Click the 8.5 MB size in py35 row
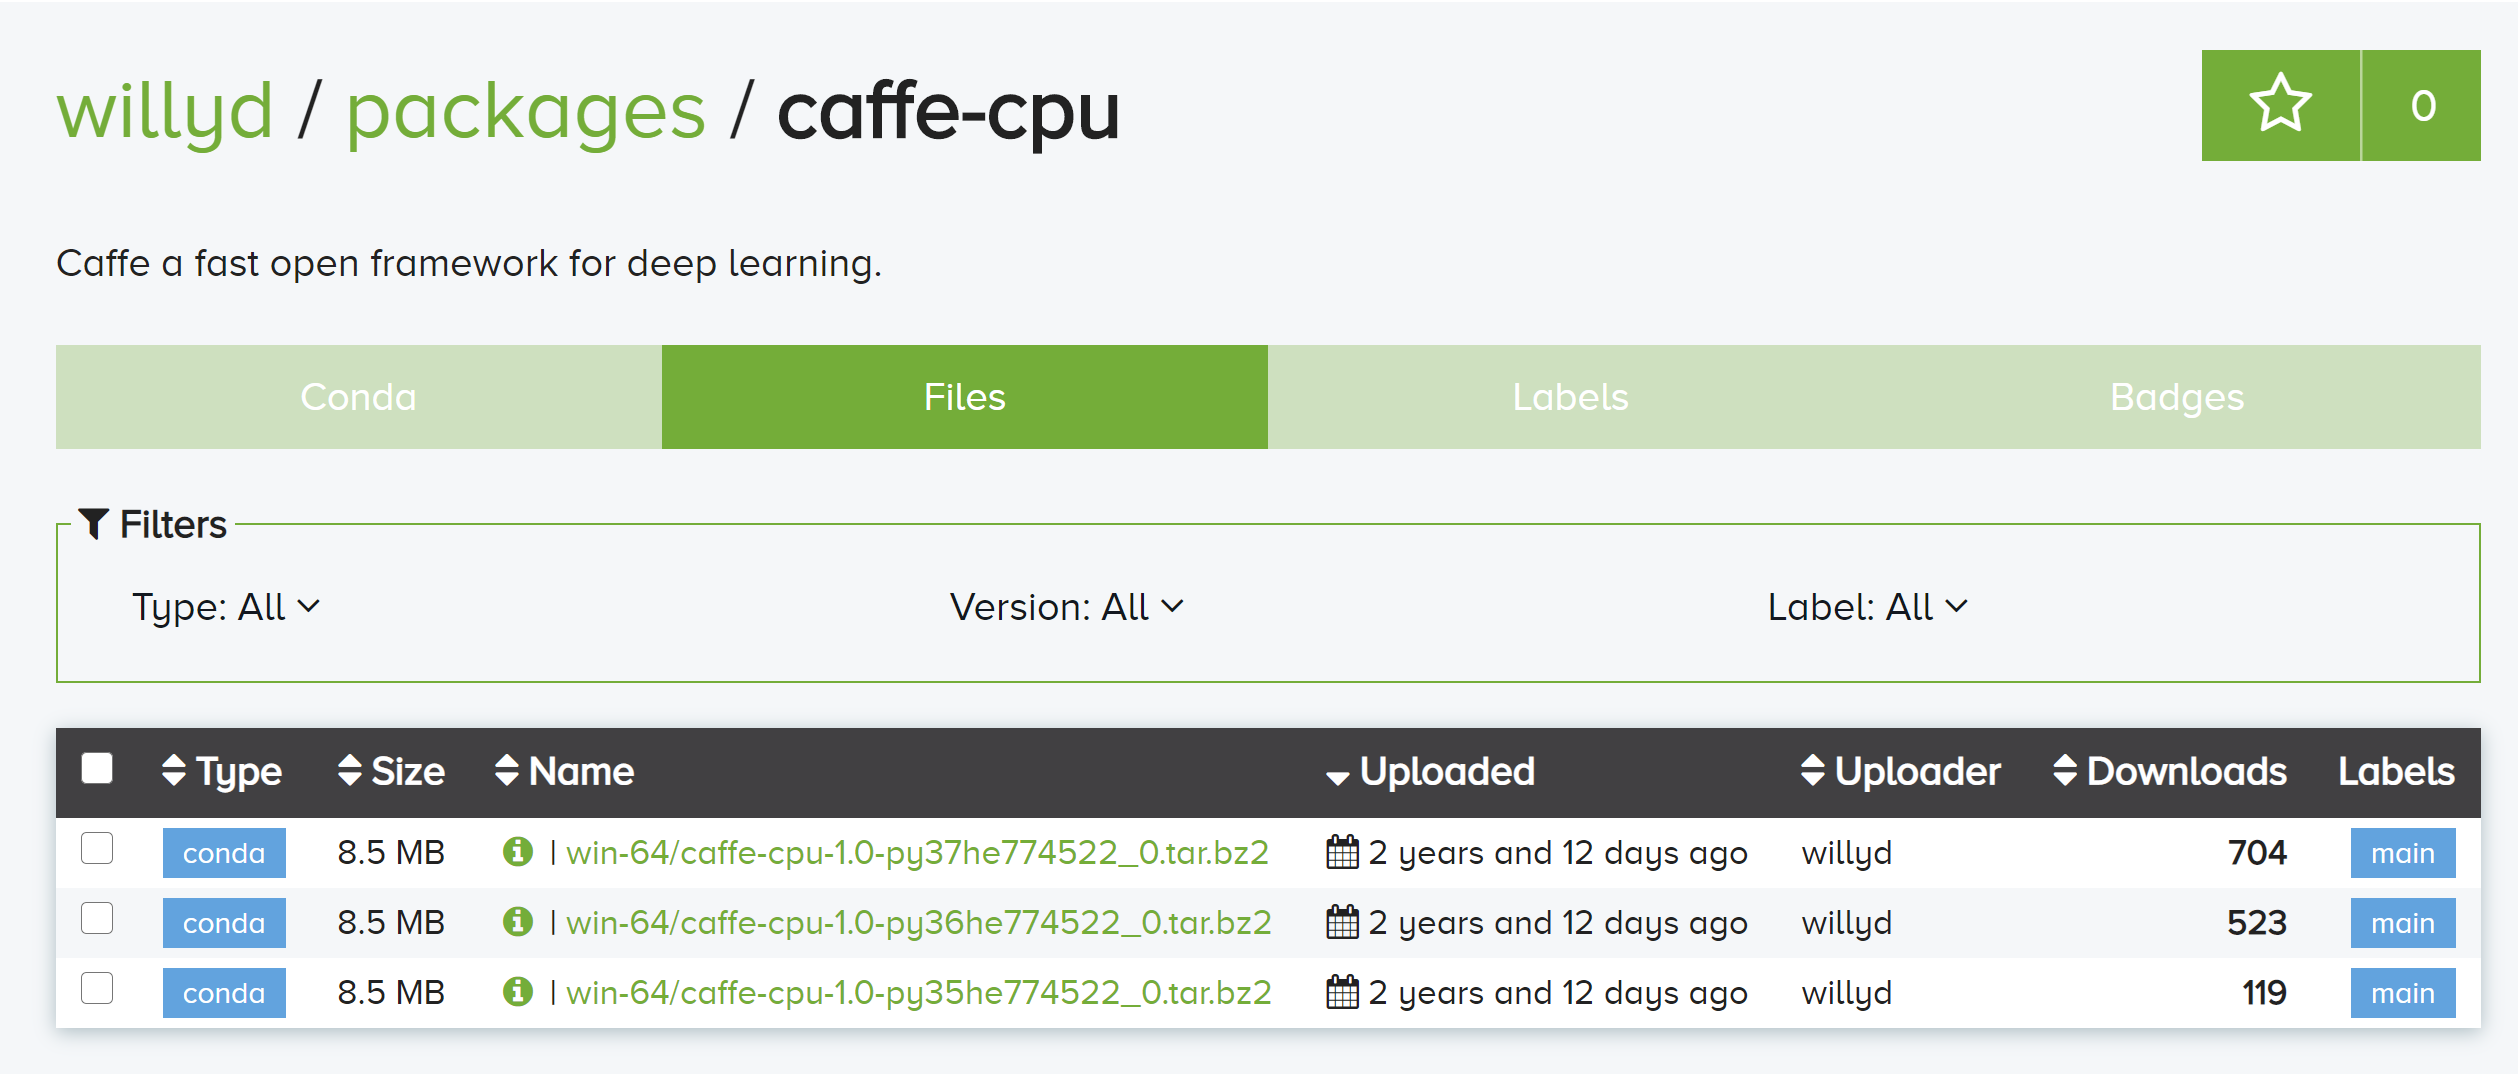 (391, 993)
